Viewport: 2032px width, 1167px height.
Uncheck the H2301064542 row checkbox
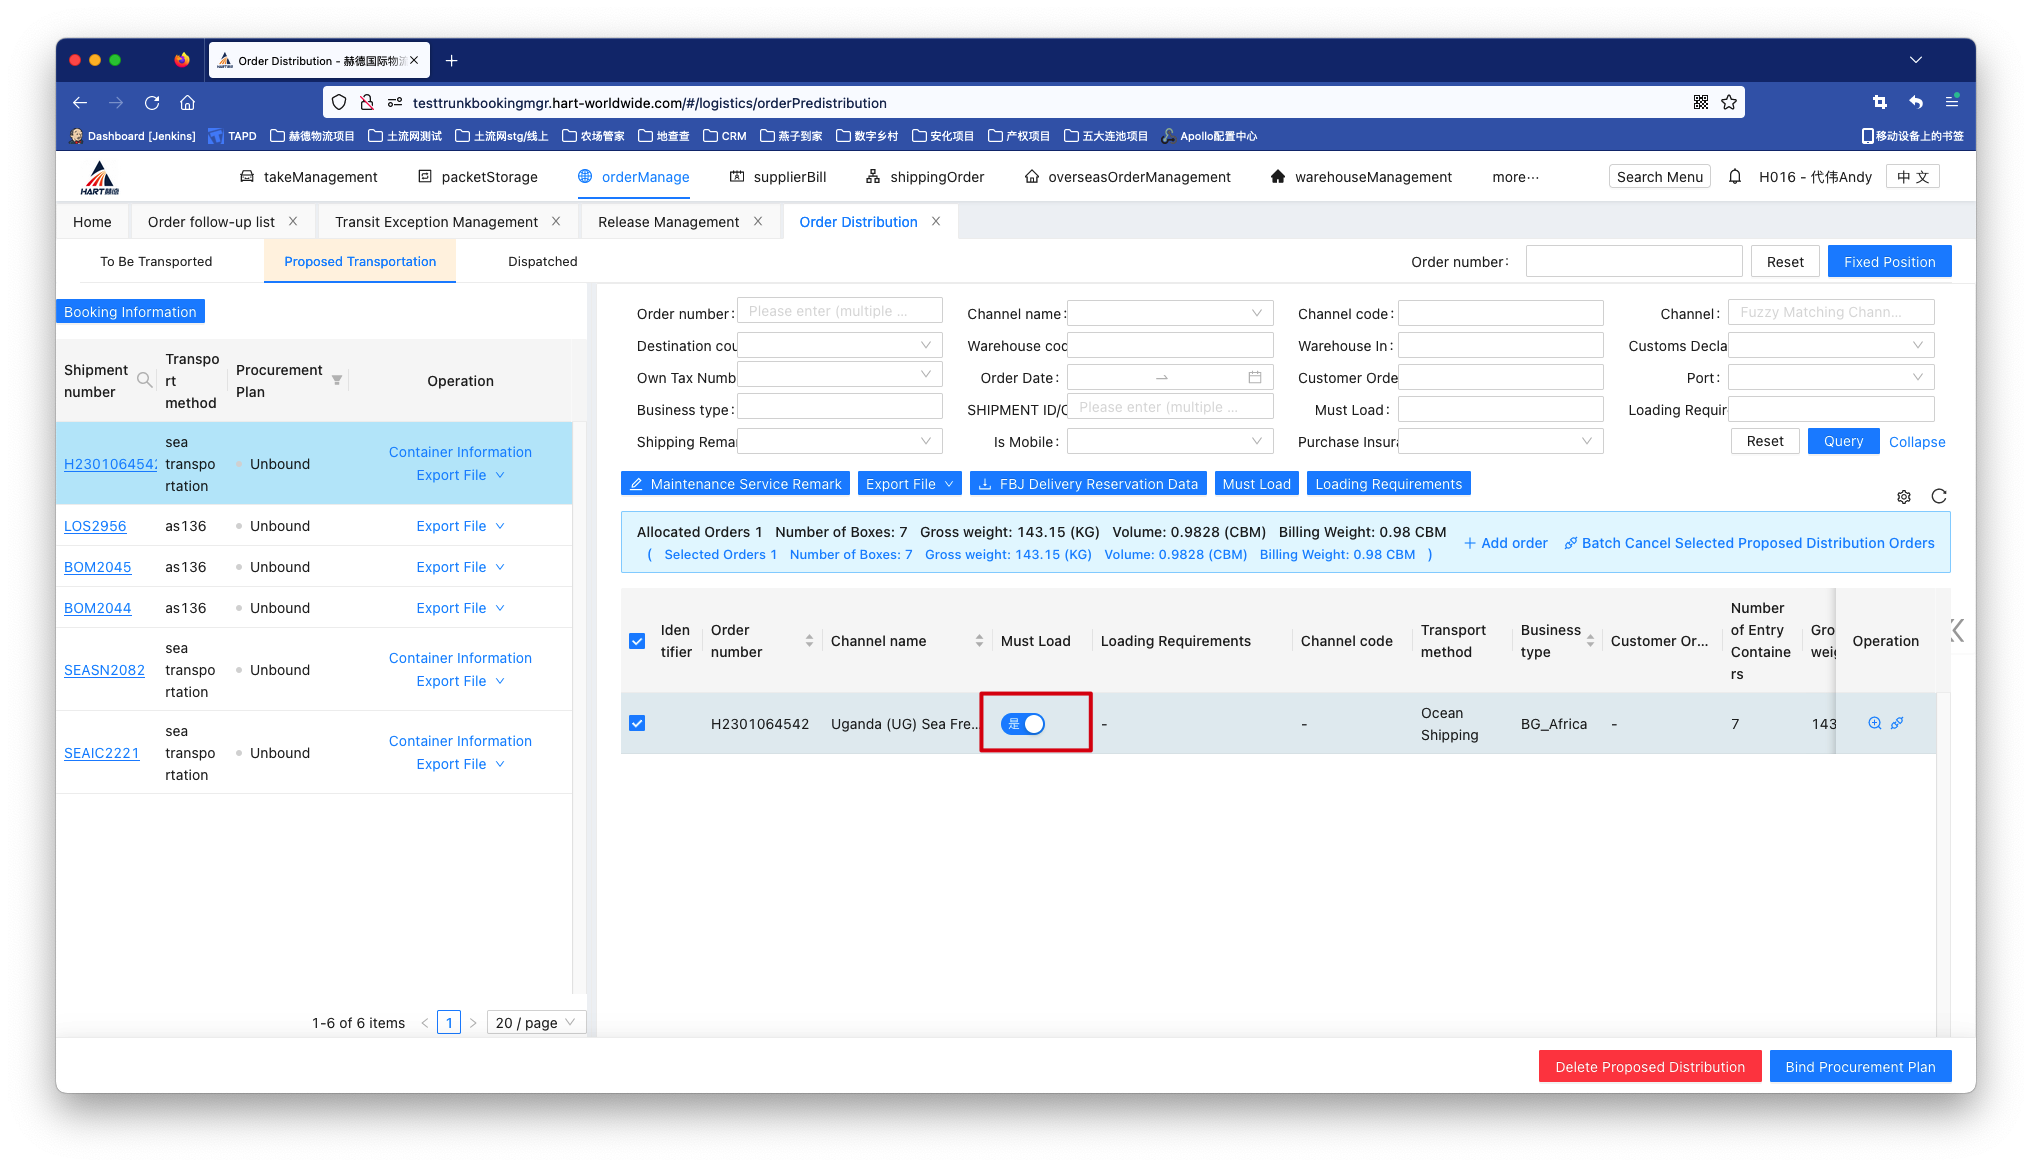point(637,723)
